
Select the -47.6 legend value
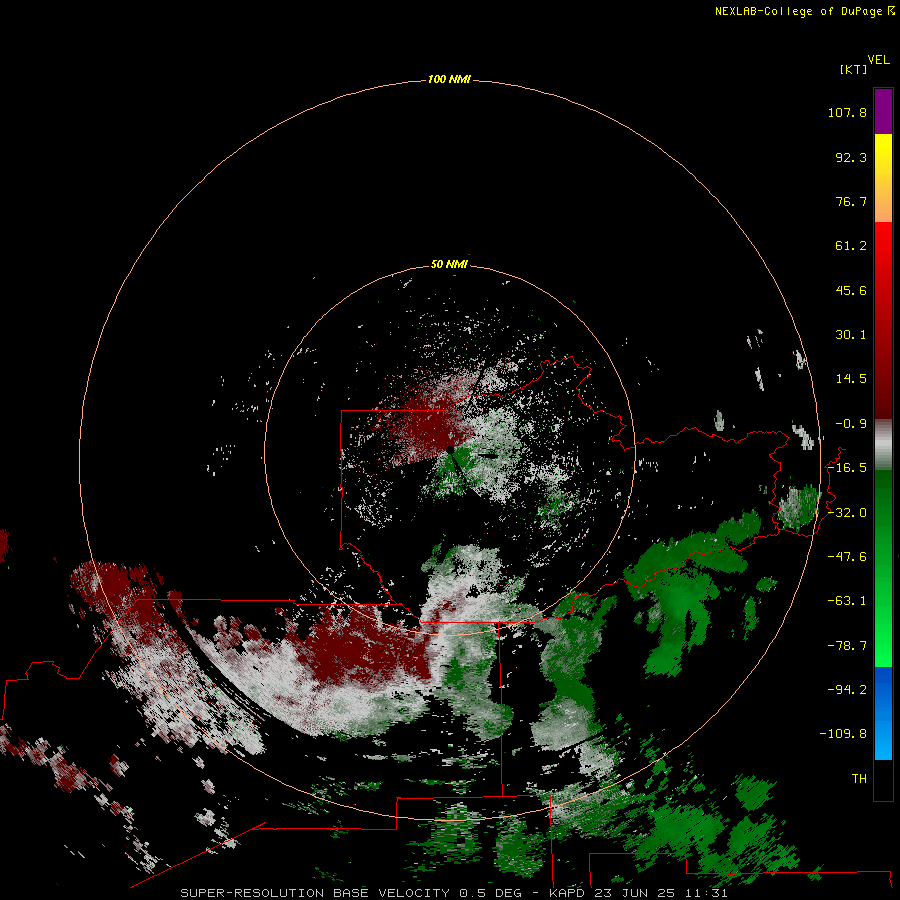point(847,557)
